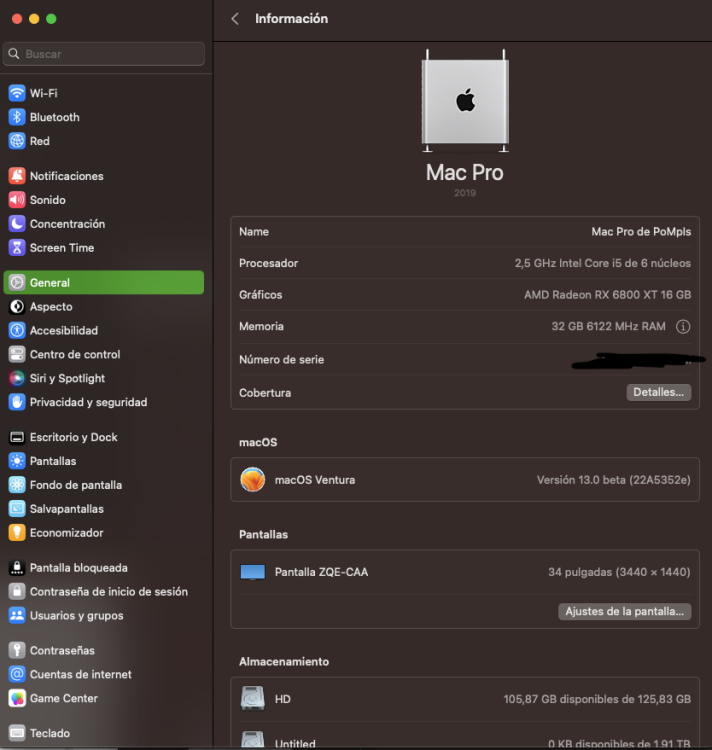712x750 pixels.
Task: Click Versión 13.0 beta text
Action: point(613,480)
